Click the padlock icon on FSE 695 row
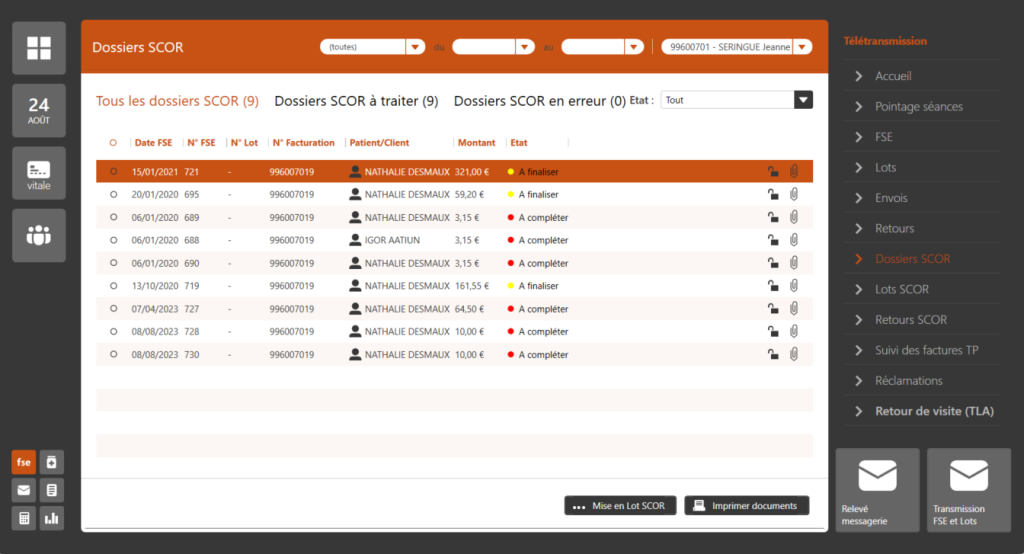Screen dimensions: 1024x554 [x=772, y=194]
